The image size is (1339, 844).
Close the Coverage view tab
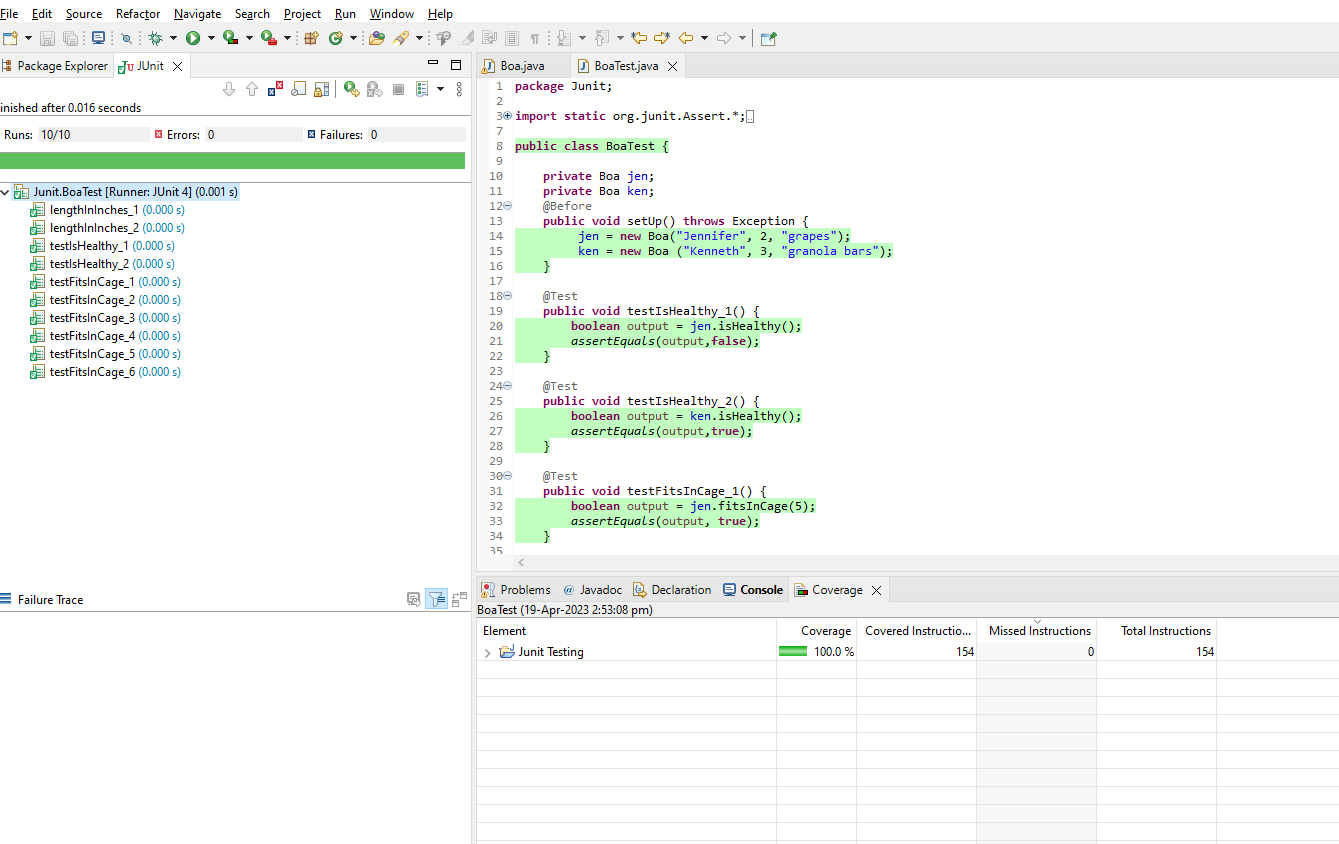(877, 591)
